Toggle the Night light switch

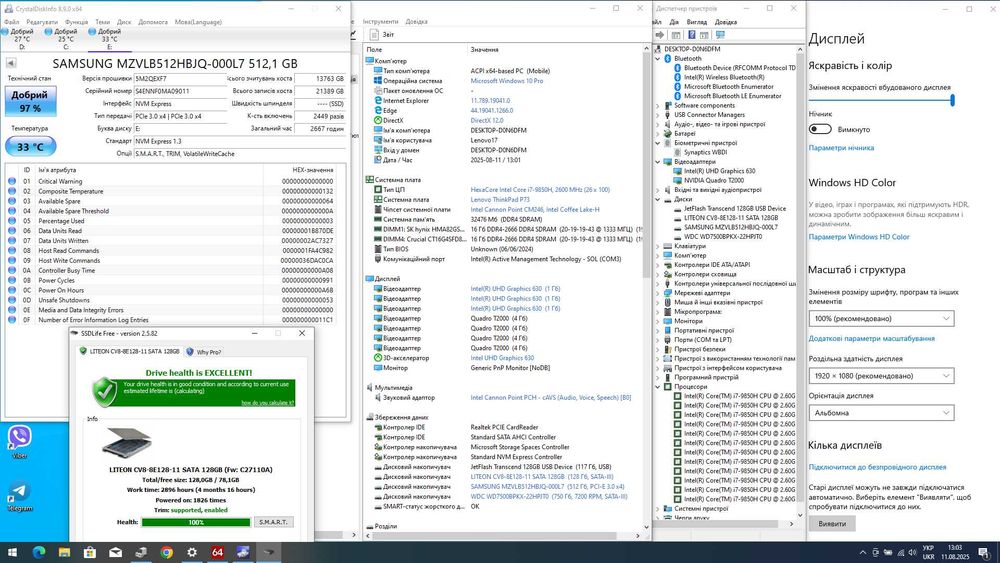820,129
